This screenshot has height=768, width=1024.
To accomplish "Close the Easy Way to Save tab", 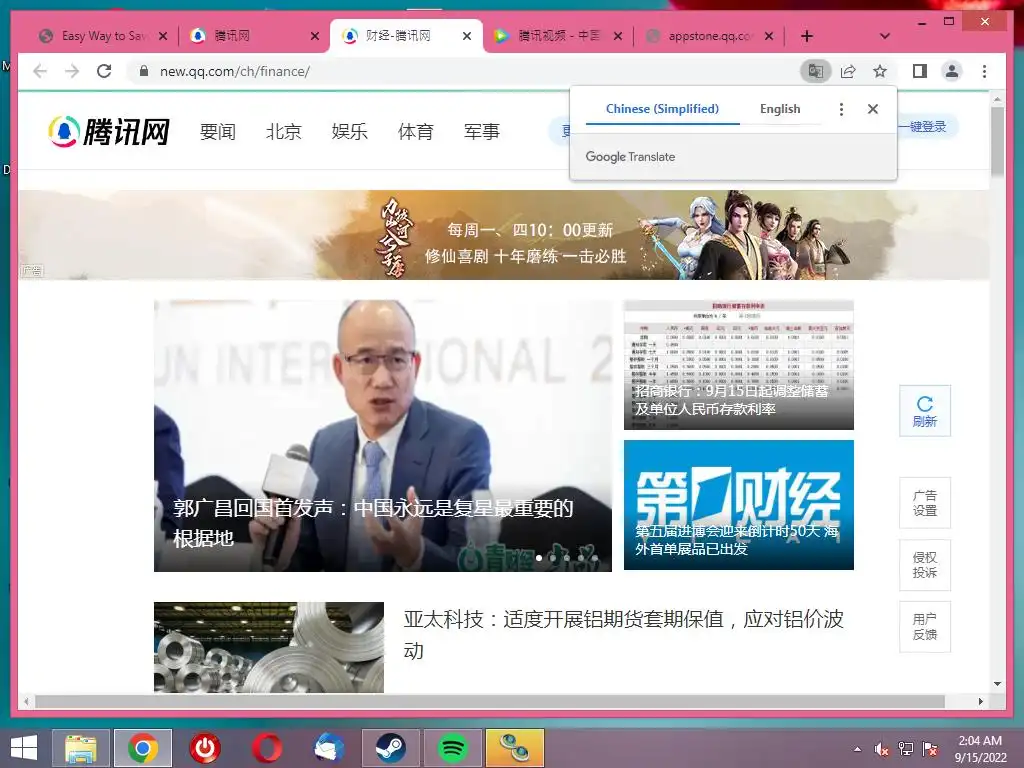I will point(163,36).
